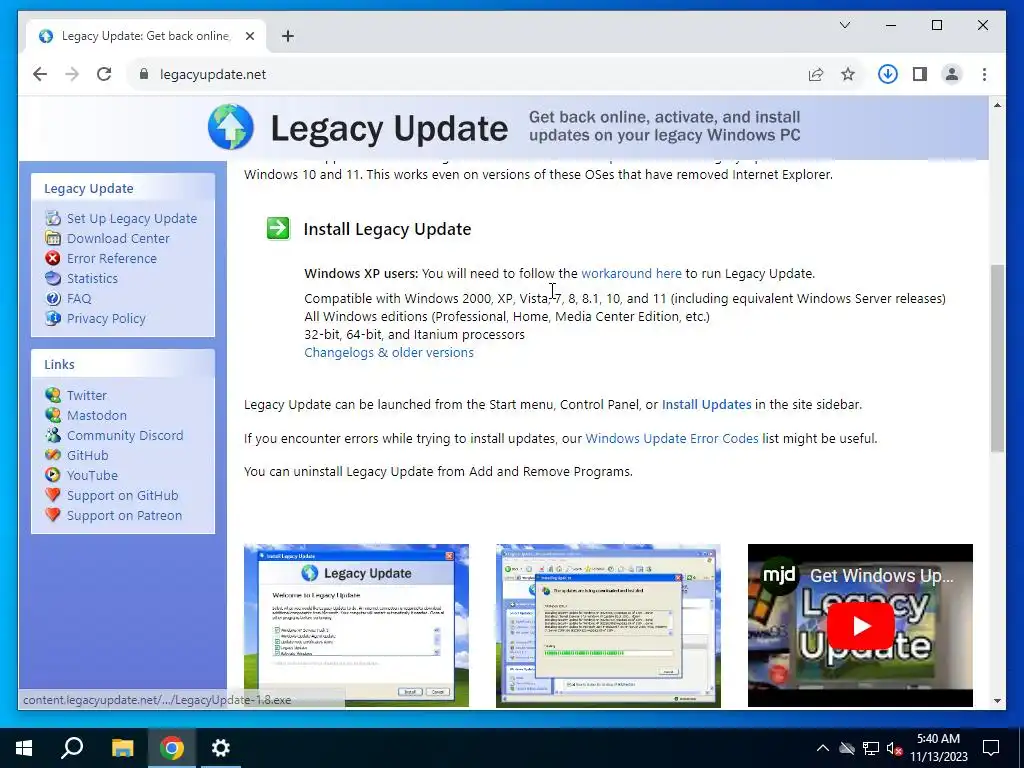This screenshot has height=768, width=1024.
Task: Show hidden system tray icons
Action: (x=823, y=748)
